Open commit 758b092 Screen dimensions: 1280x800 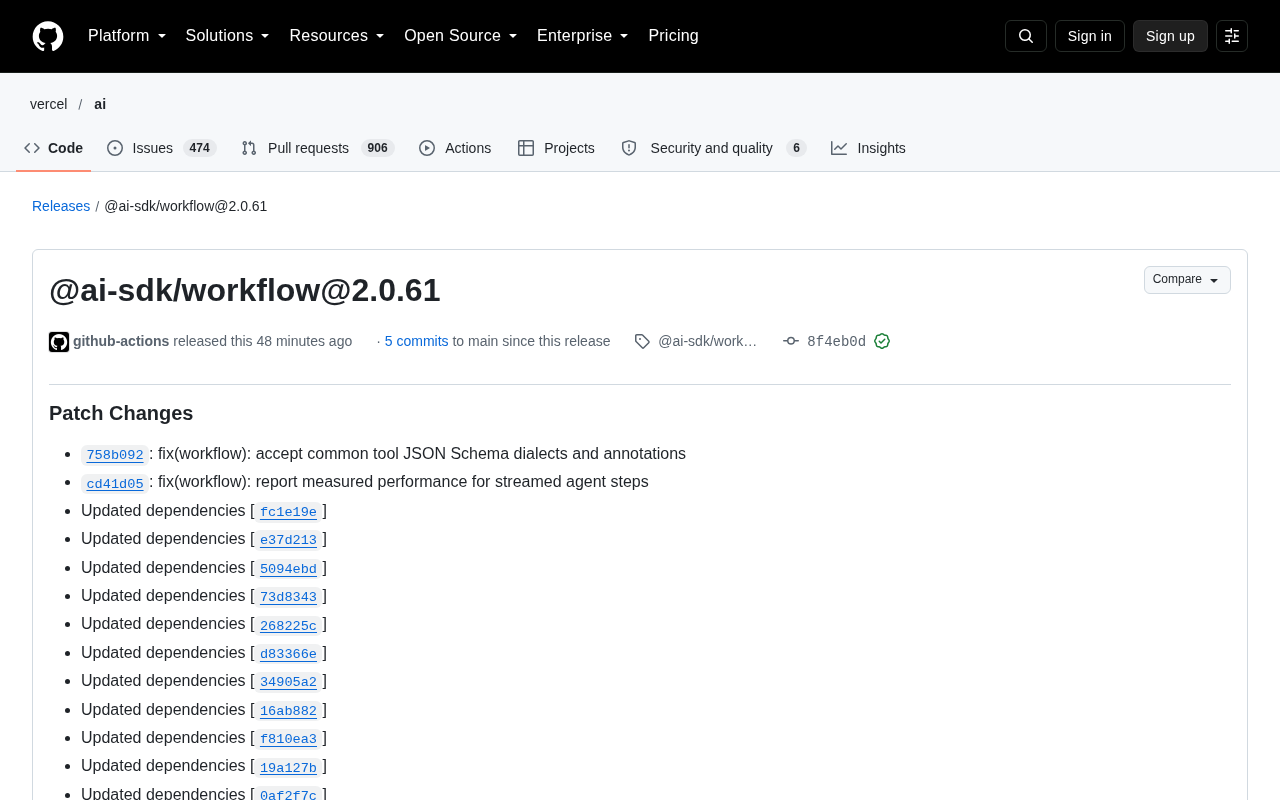[115, 455]
